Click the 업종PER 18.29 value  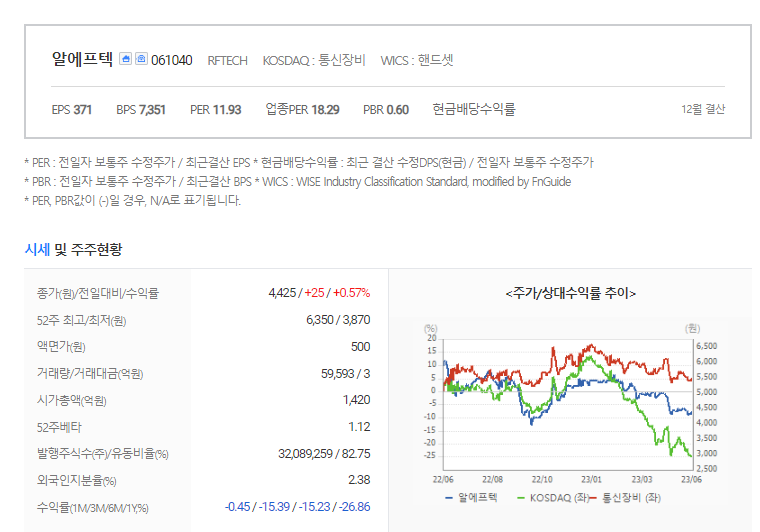302,110
